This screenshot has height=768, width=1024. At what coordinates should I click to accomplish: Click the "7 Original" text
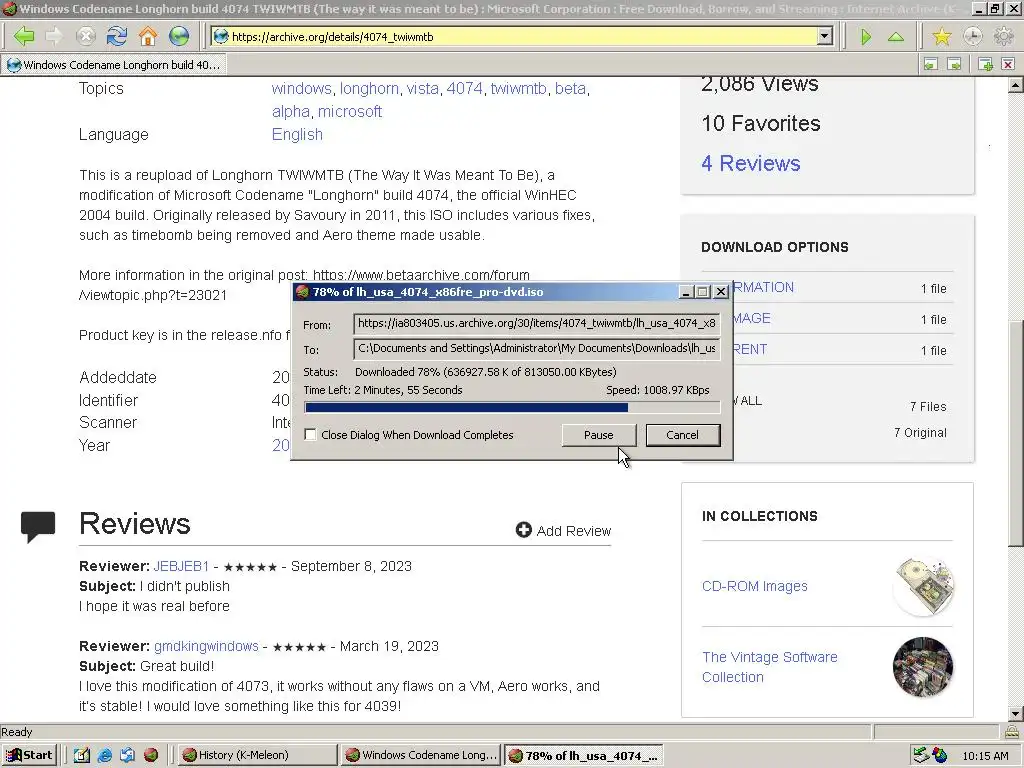coord(920,432)
